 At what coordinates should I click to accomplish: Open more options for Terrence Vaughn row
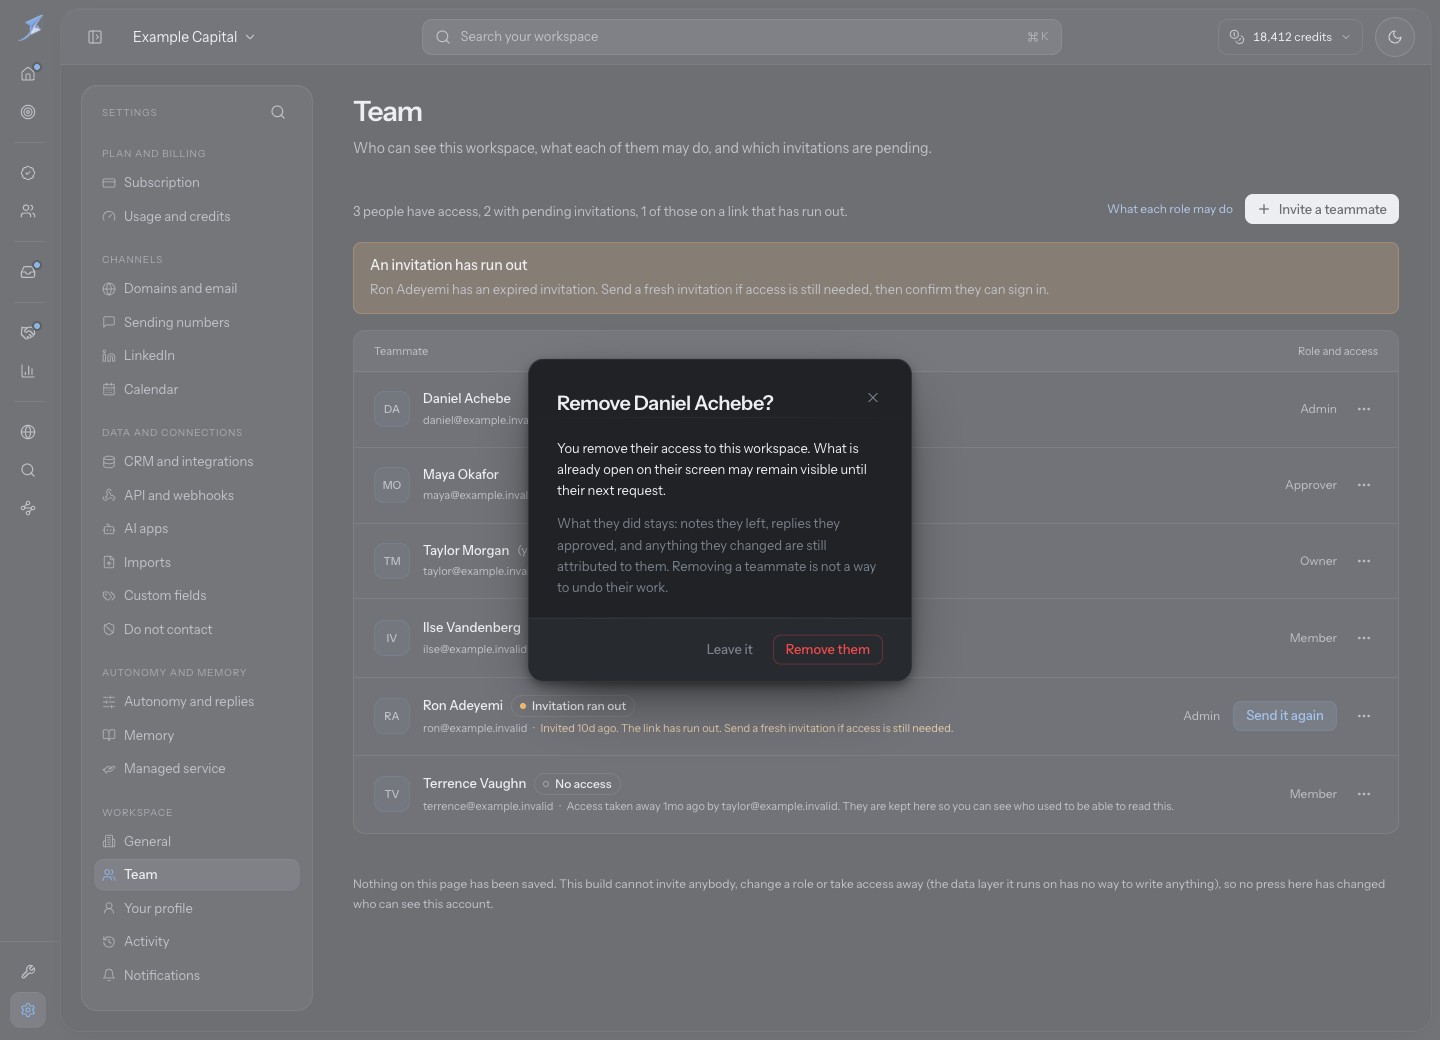click(x=1364, y=794)
